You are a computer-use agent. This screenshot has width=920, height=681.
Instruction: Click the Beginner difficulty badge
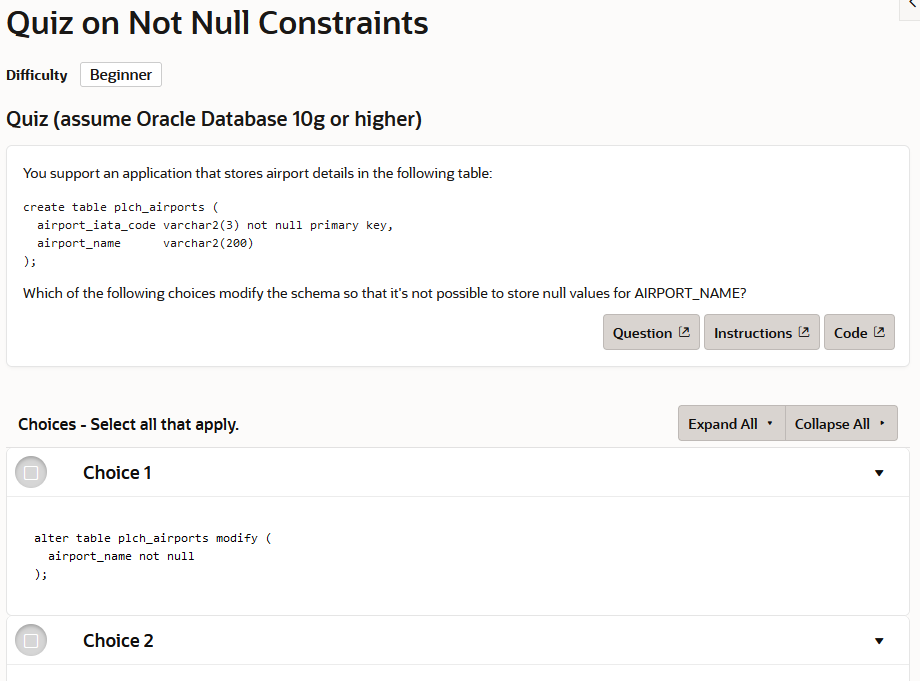121,75
